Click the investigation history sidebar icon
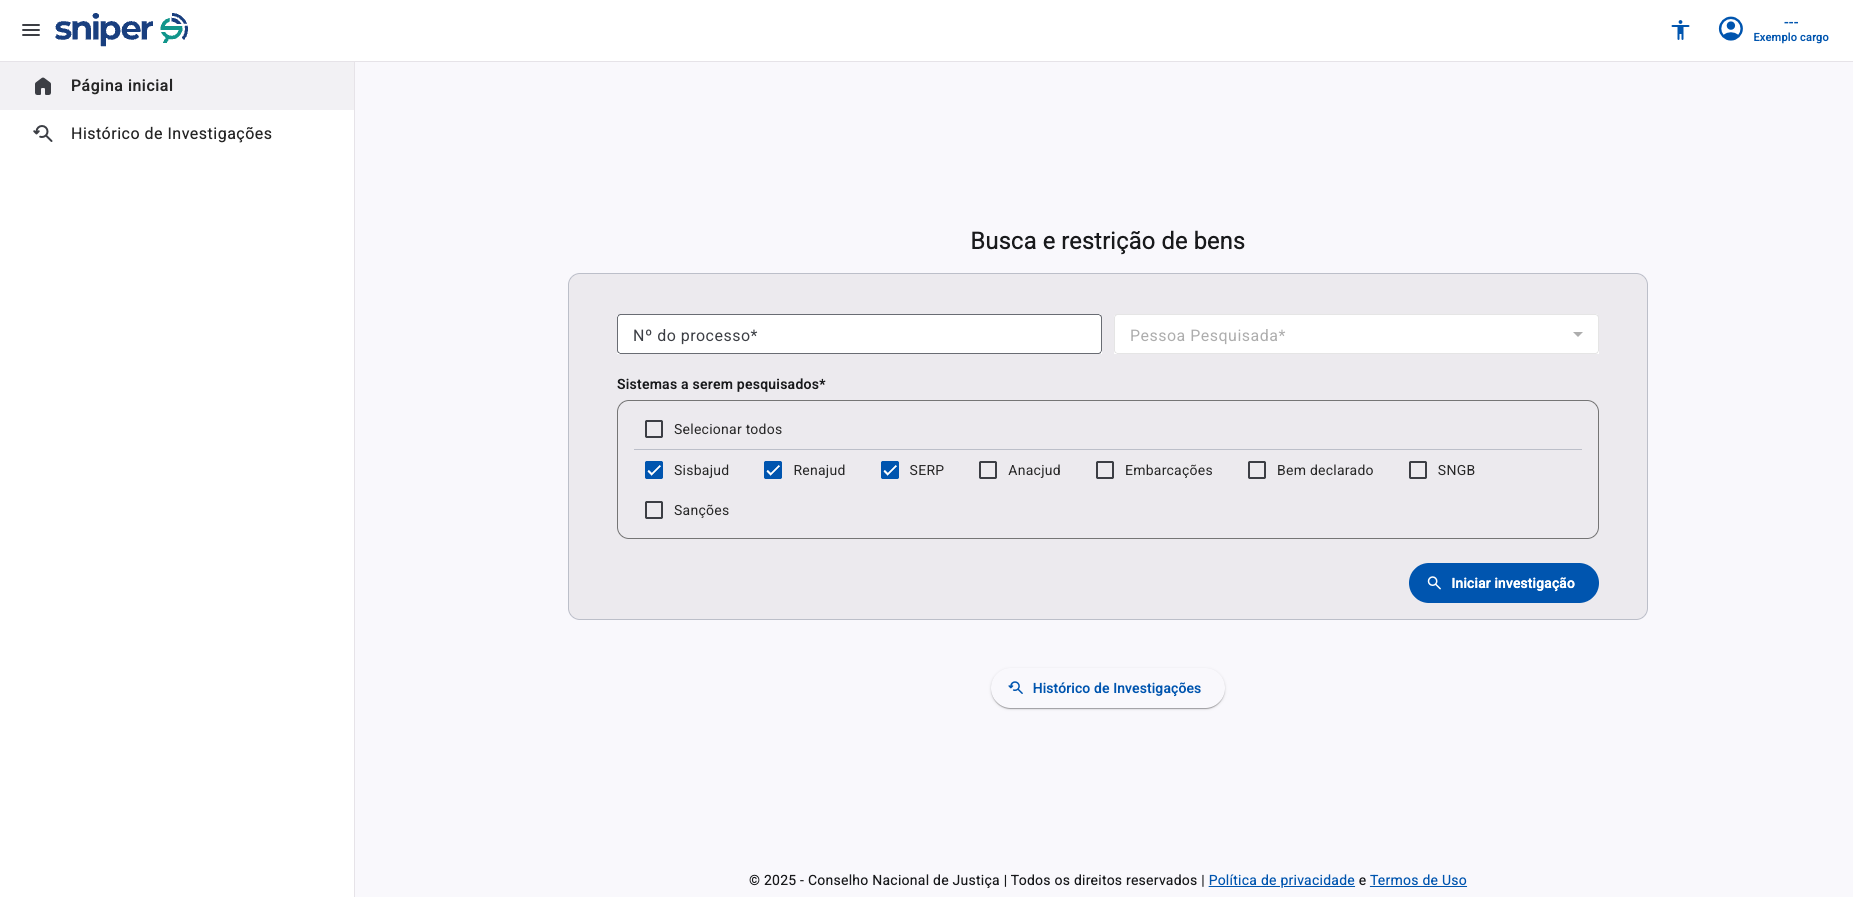This screenshot has width=1853, height=897. (x=43, y=133)
